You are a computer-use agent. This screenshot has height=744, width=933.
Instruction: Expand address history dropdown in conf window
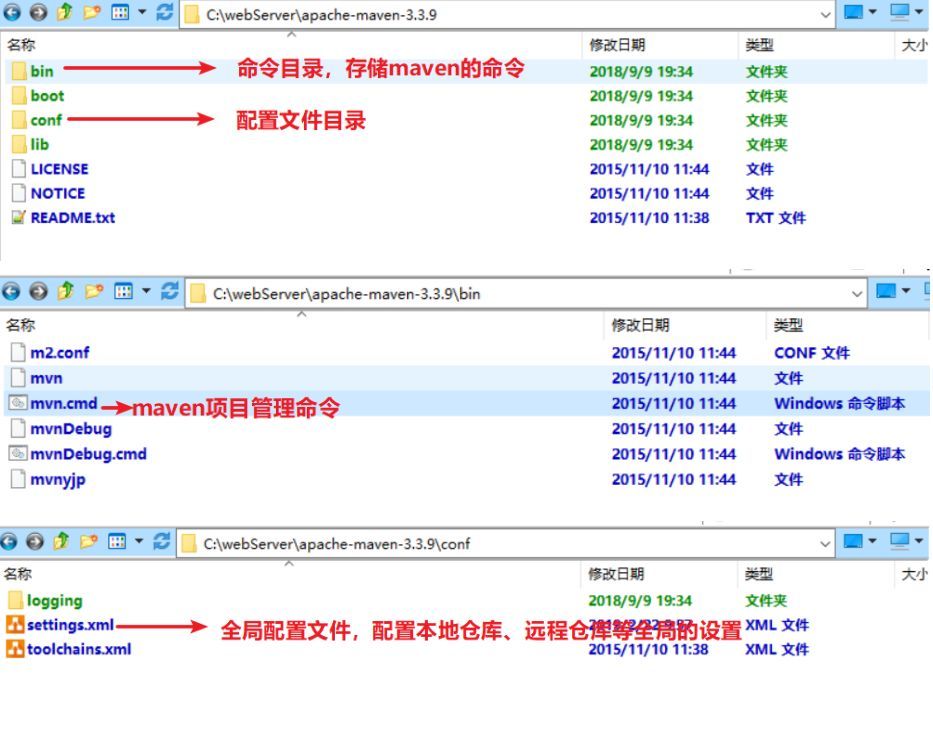coord(825,544)
